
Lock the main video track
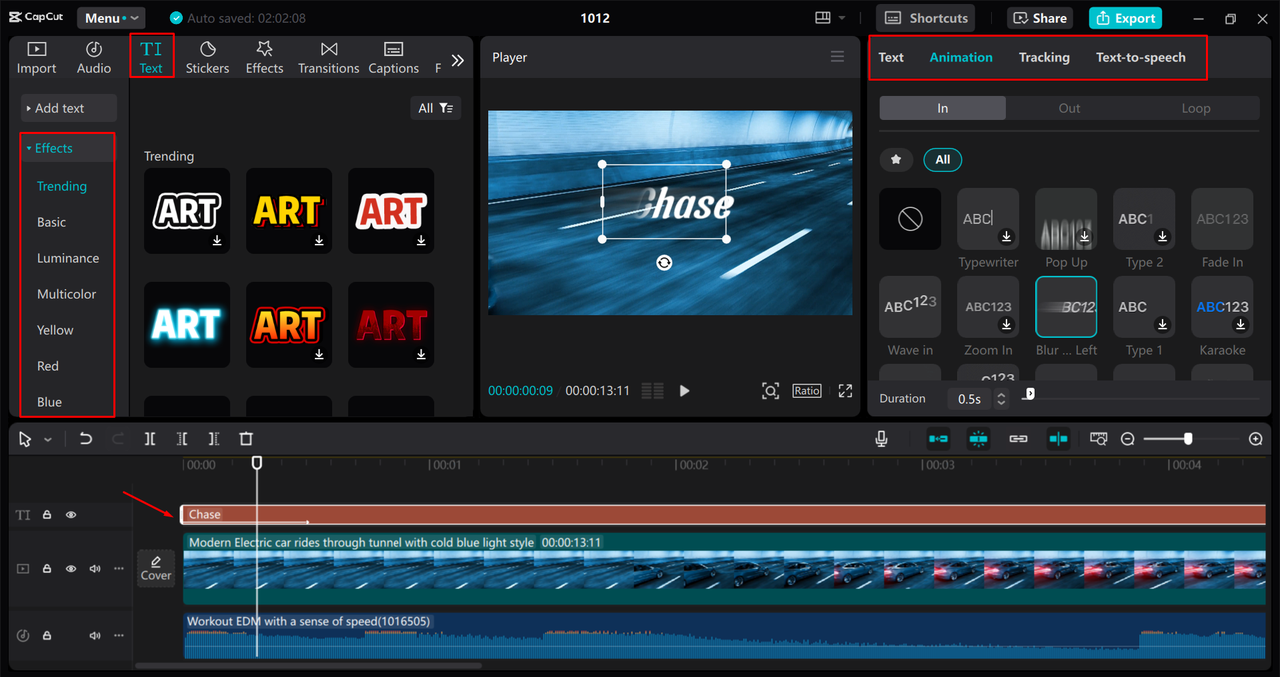47,569
